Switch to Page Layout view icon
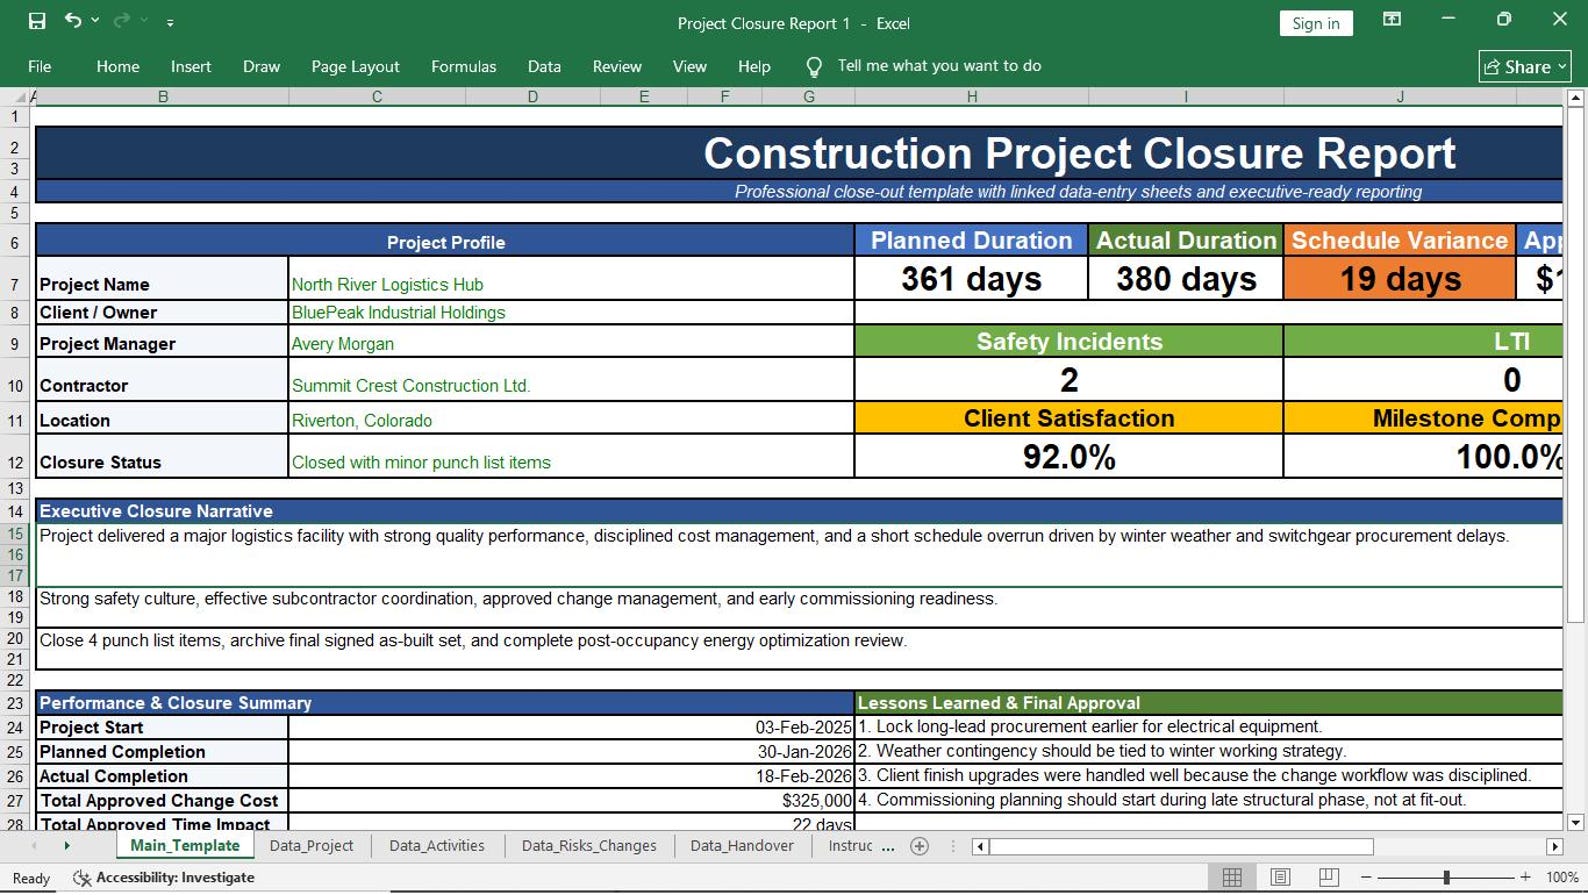Image resolution: width=1588 pixels, height=895 pixels. tap(1280, 877)
